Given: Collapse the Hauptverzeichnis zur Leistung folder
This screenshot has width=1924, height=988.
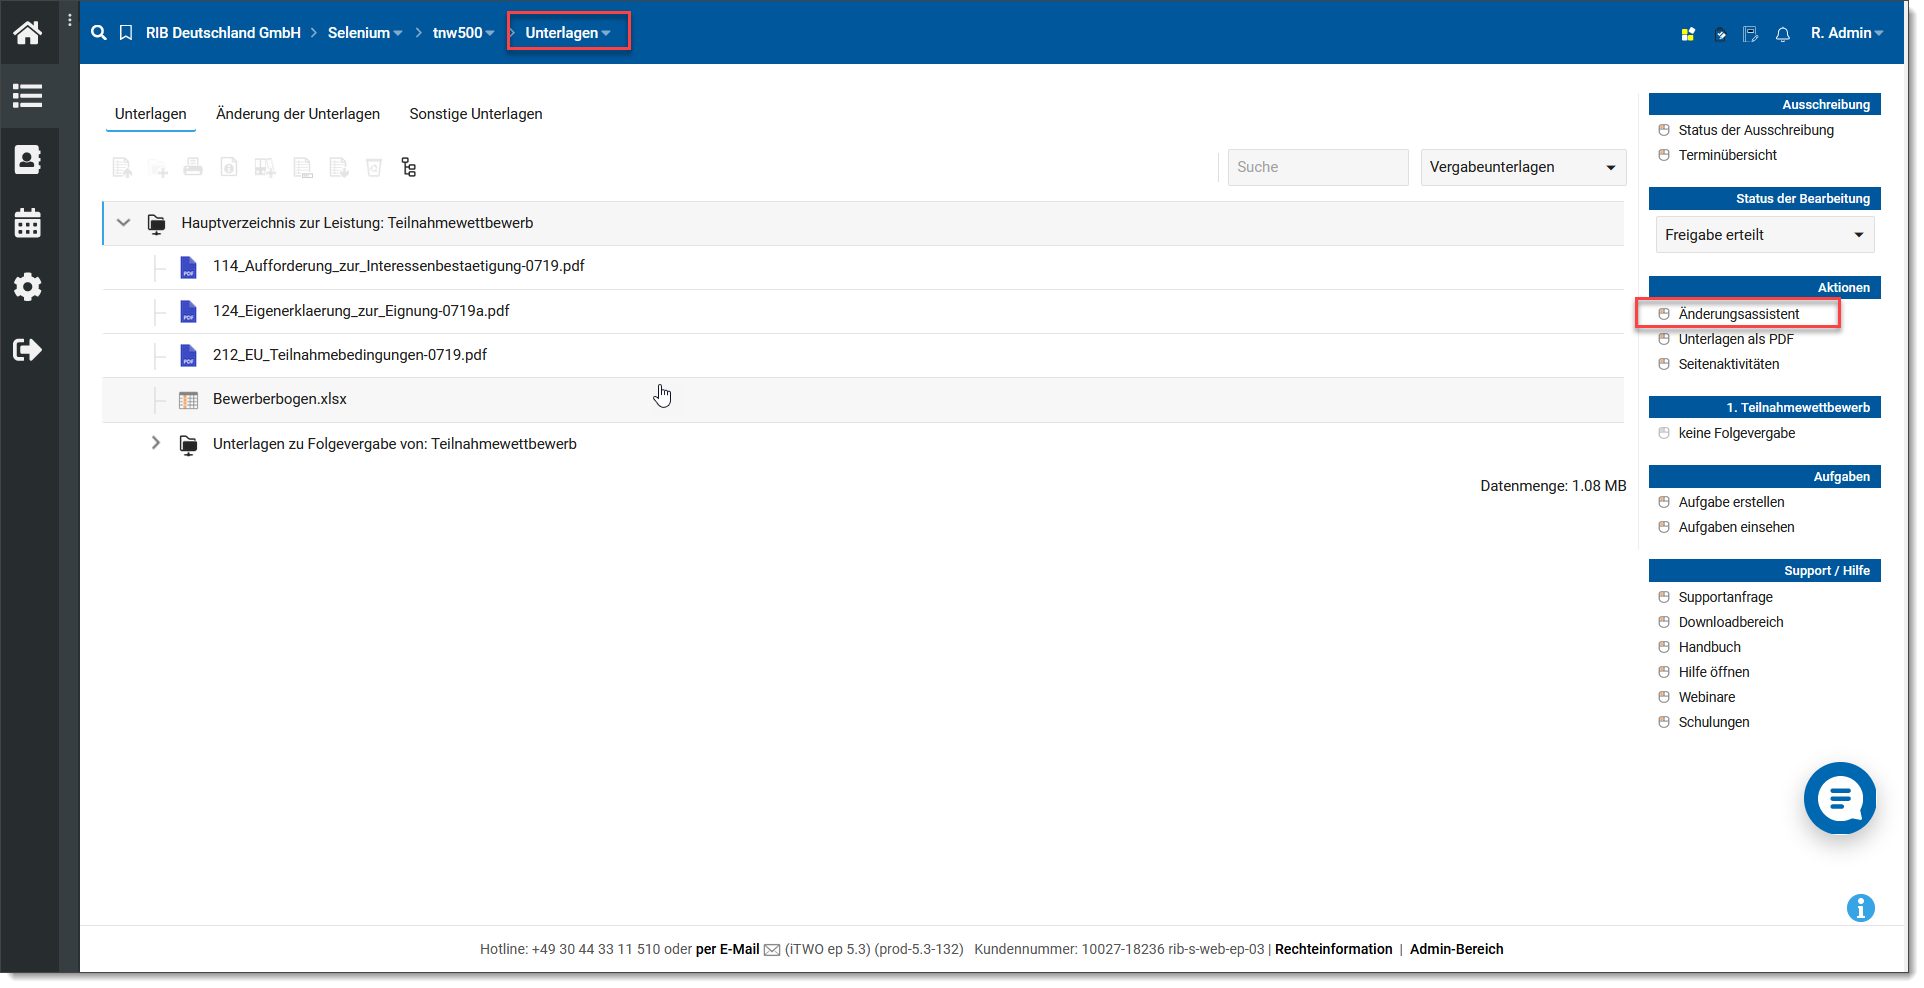Looking at the screenshot, I should point(124,223).
